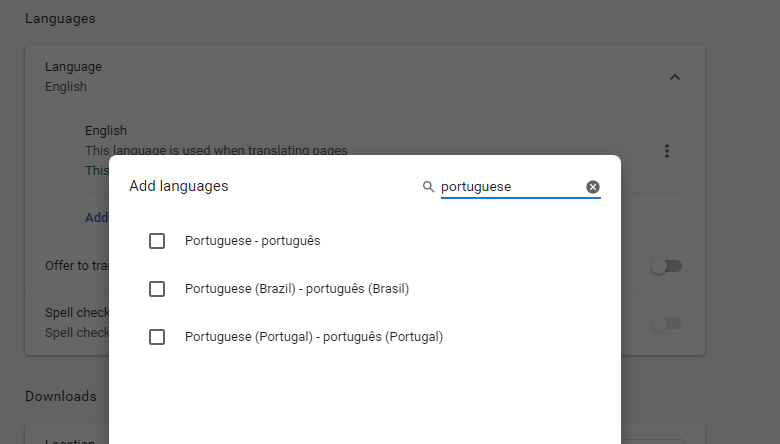Open the more actions menu for English
The width and height of the screenshot is (780, 444).
click(667, 151)
